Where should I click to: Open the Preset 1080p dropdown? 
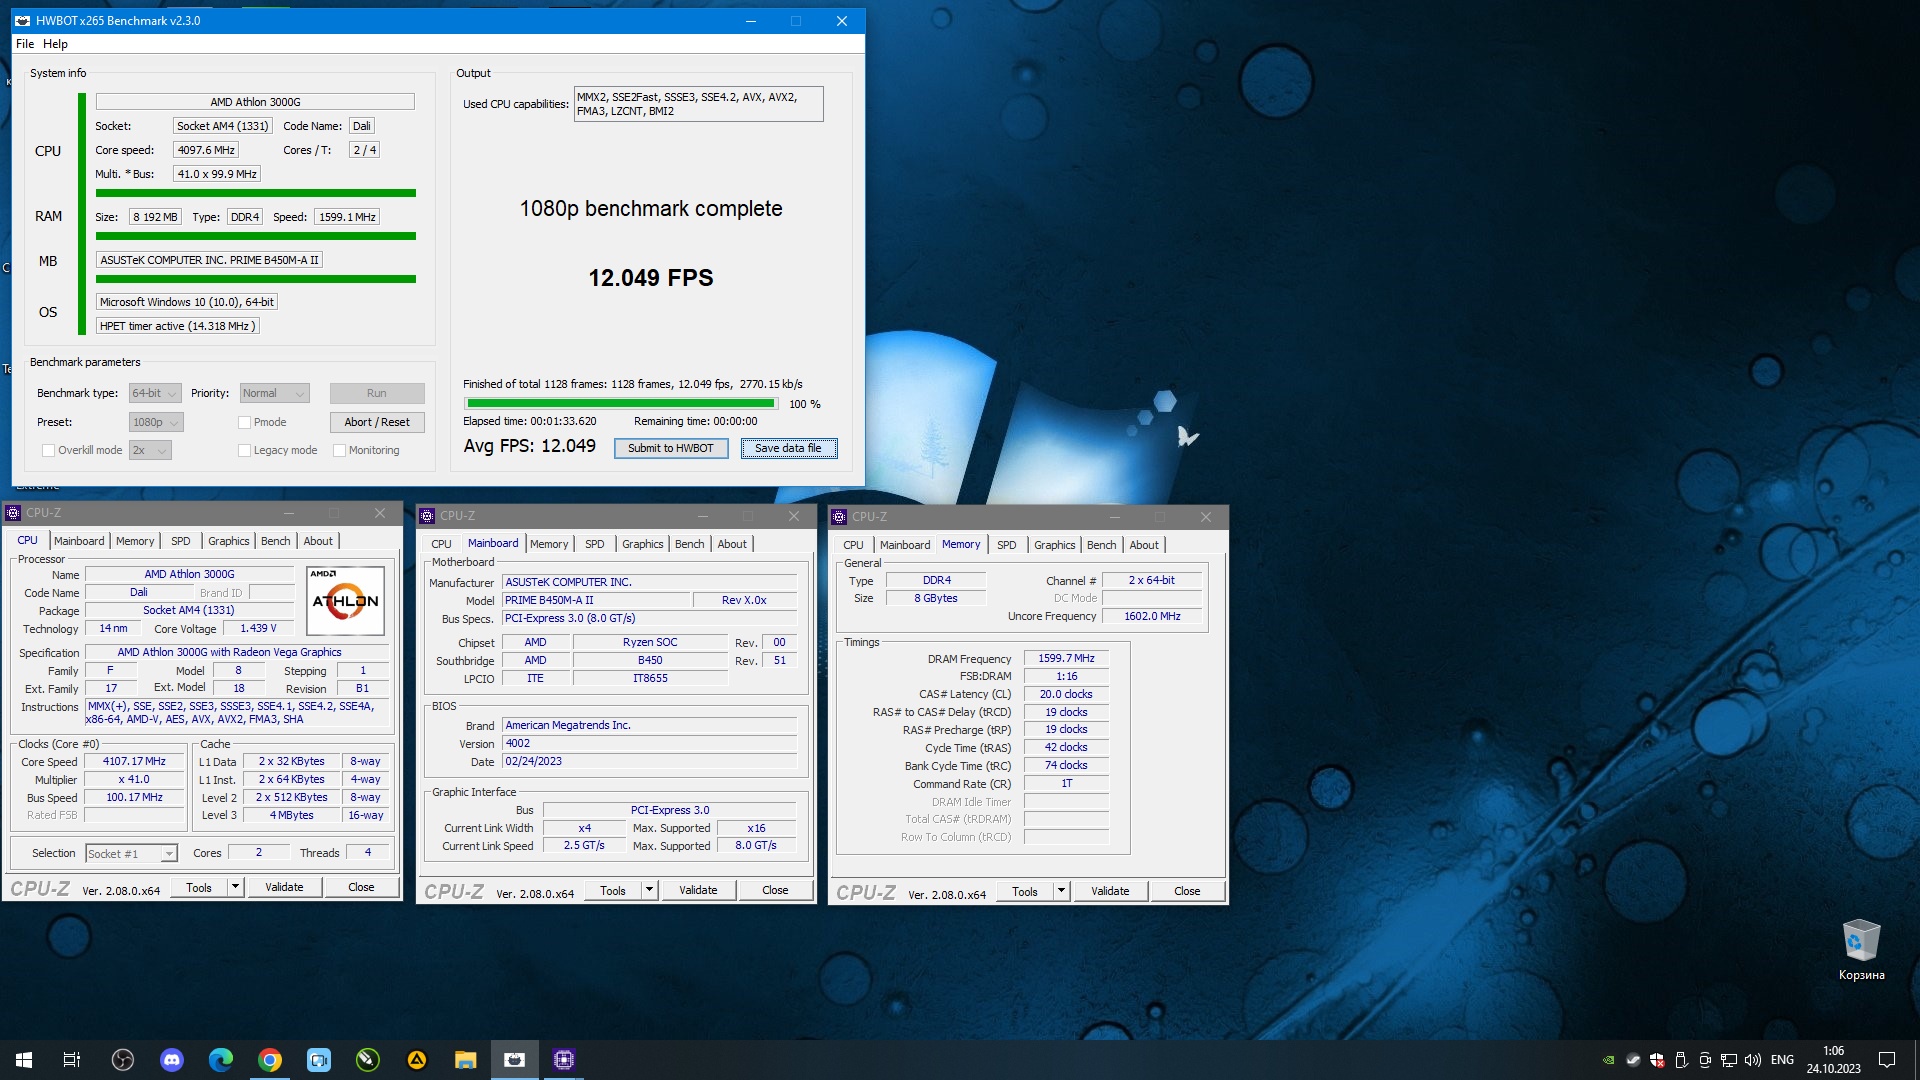click(156, 422)
